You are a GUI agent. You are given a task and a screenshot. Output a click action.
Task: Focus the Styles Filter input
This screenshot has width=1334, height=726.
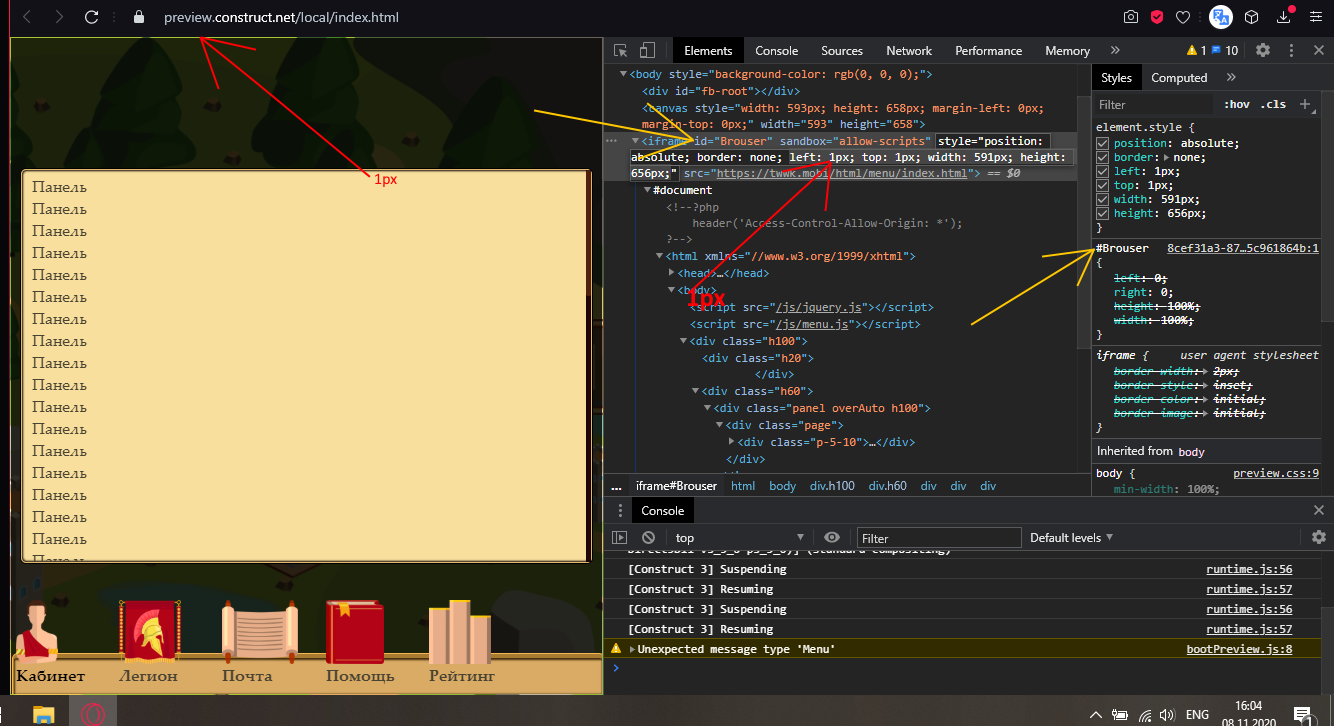[x=1155, y=104]
